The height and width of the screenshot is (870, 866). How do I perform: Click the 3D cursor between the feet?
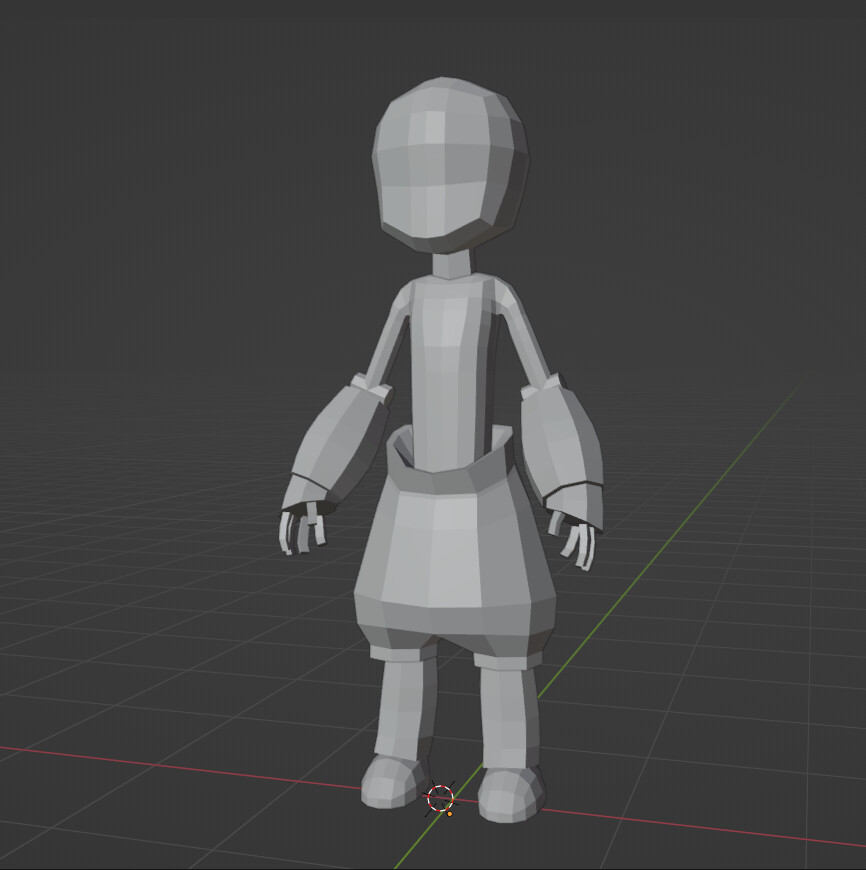click(441, 800)
